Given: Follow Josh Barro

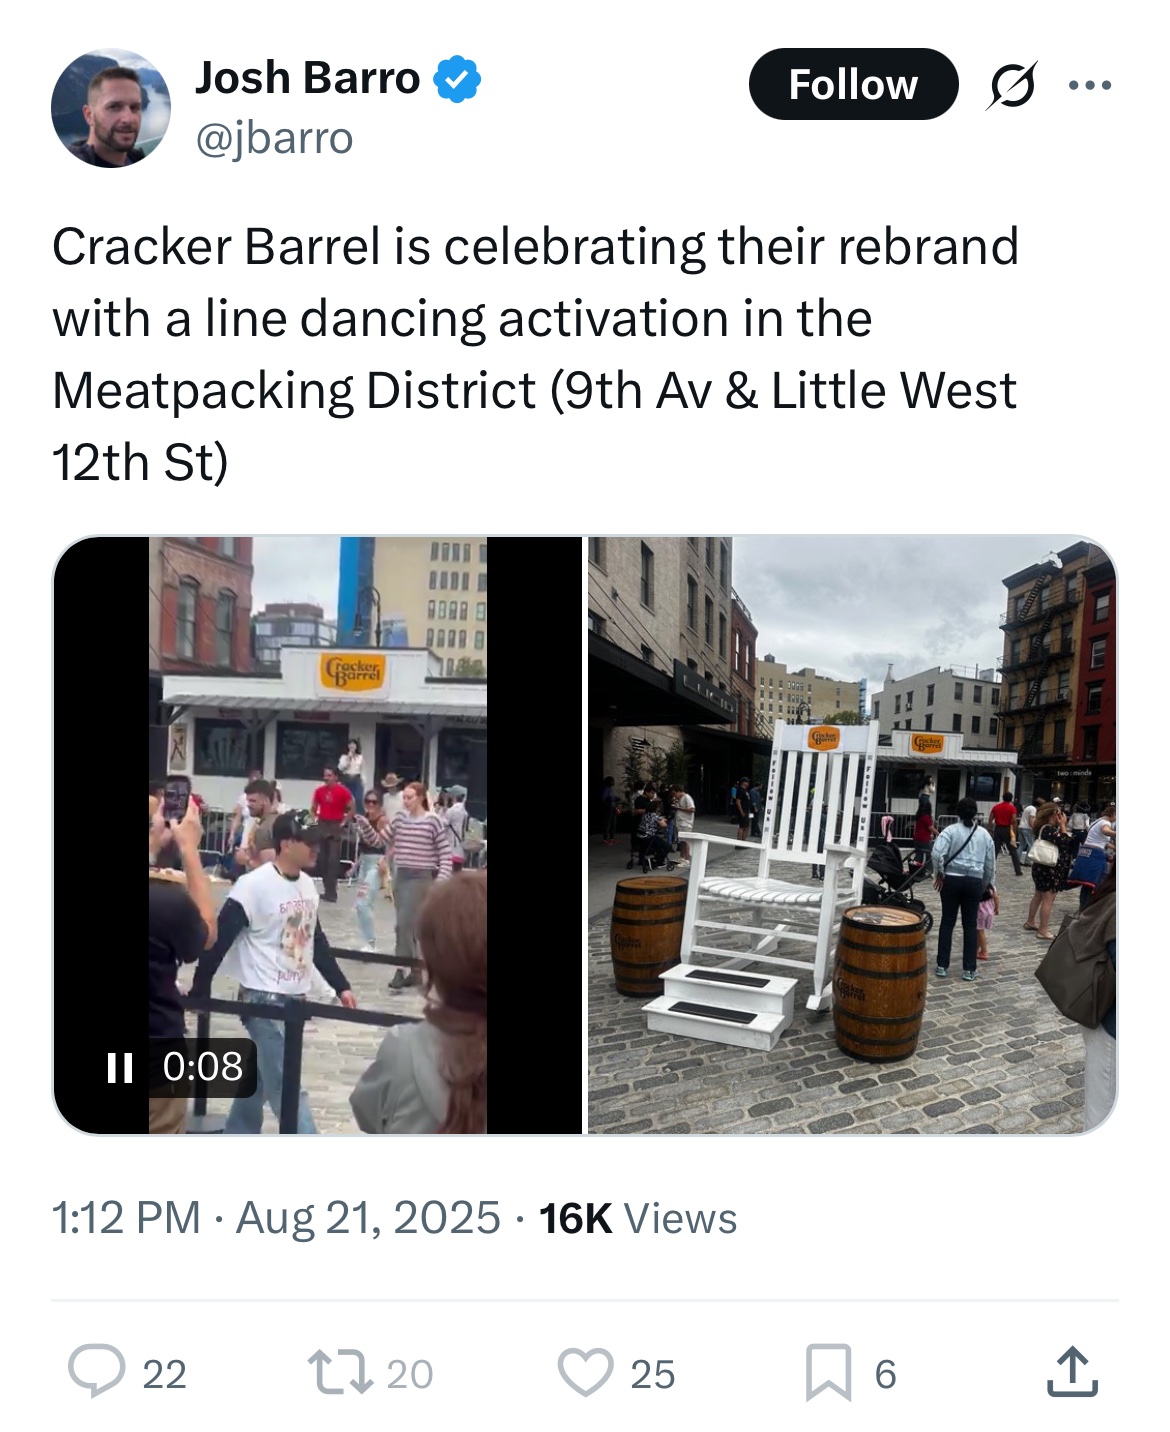Looking at the screenshot, I should pos(853,84).
